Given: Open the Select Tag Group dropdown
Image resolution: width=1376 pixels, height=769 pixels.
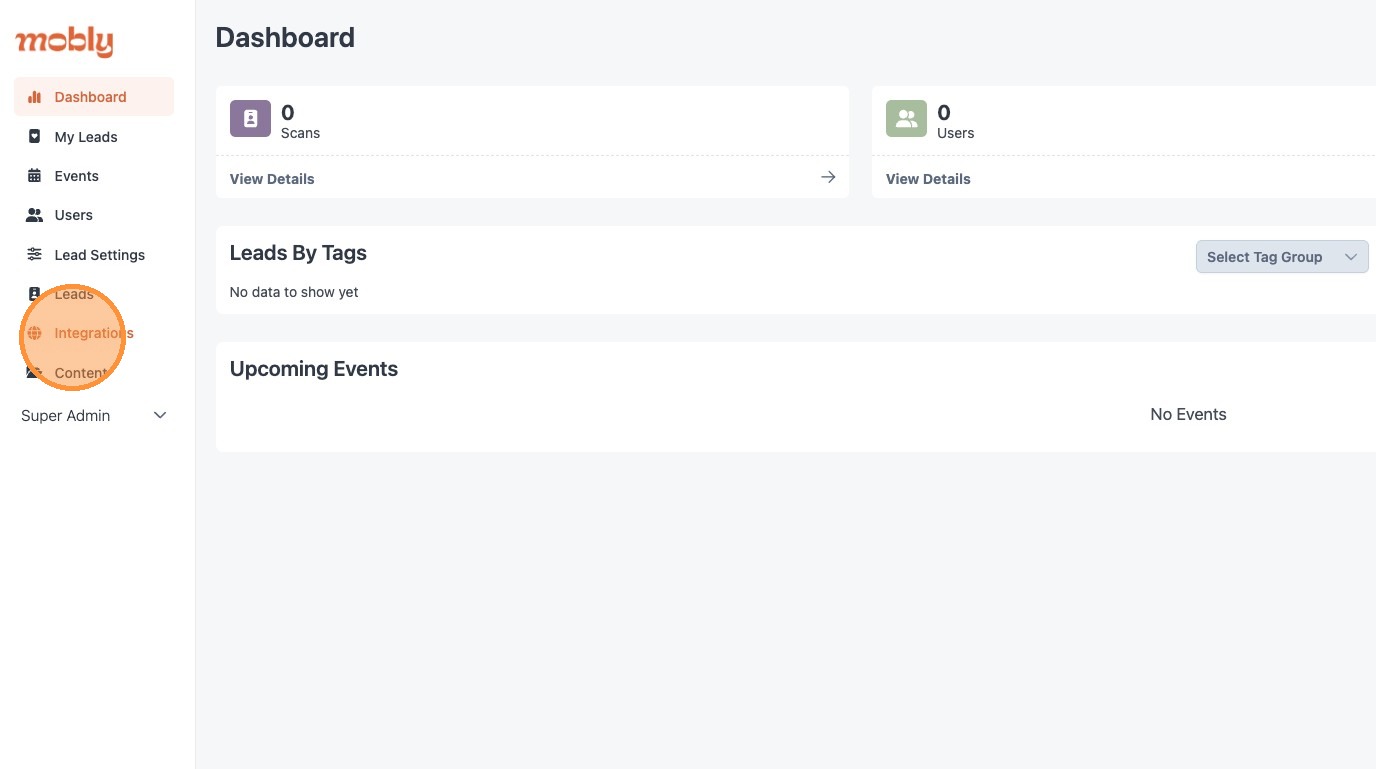Looking at the screenshot, I should (1281, 257).
